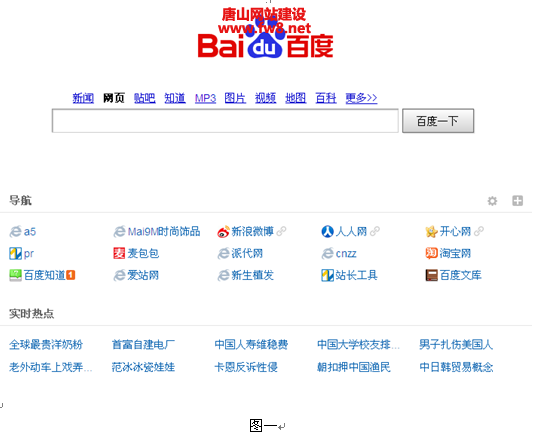Click the link chain icon beside 新浪微博

pyautogui.click(x=281, y=231)
